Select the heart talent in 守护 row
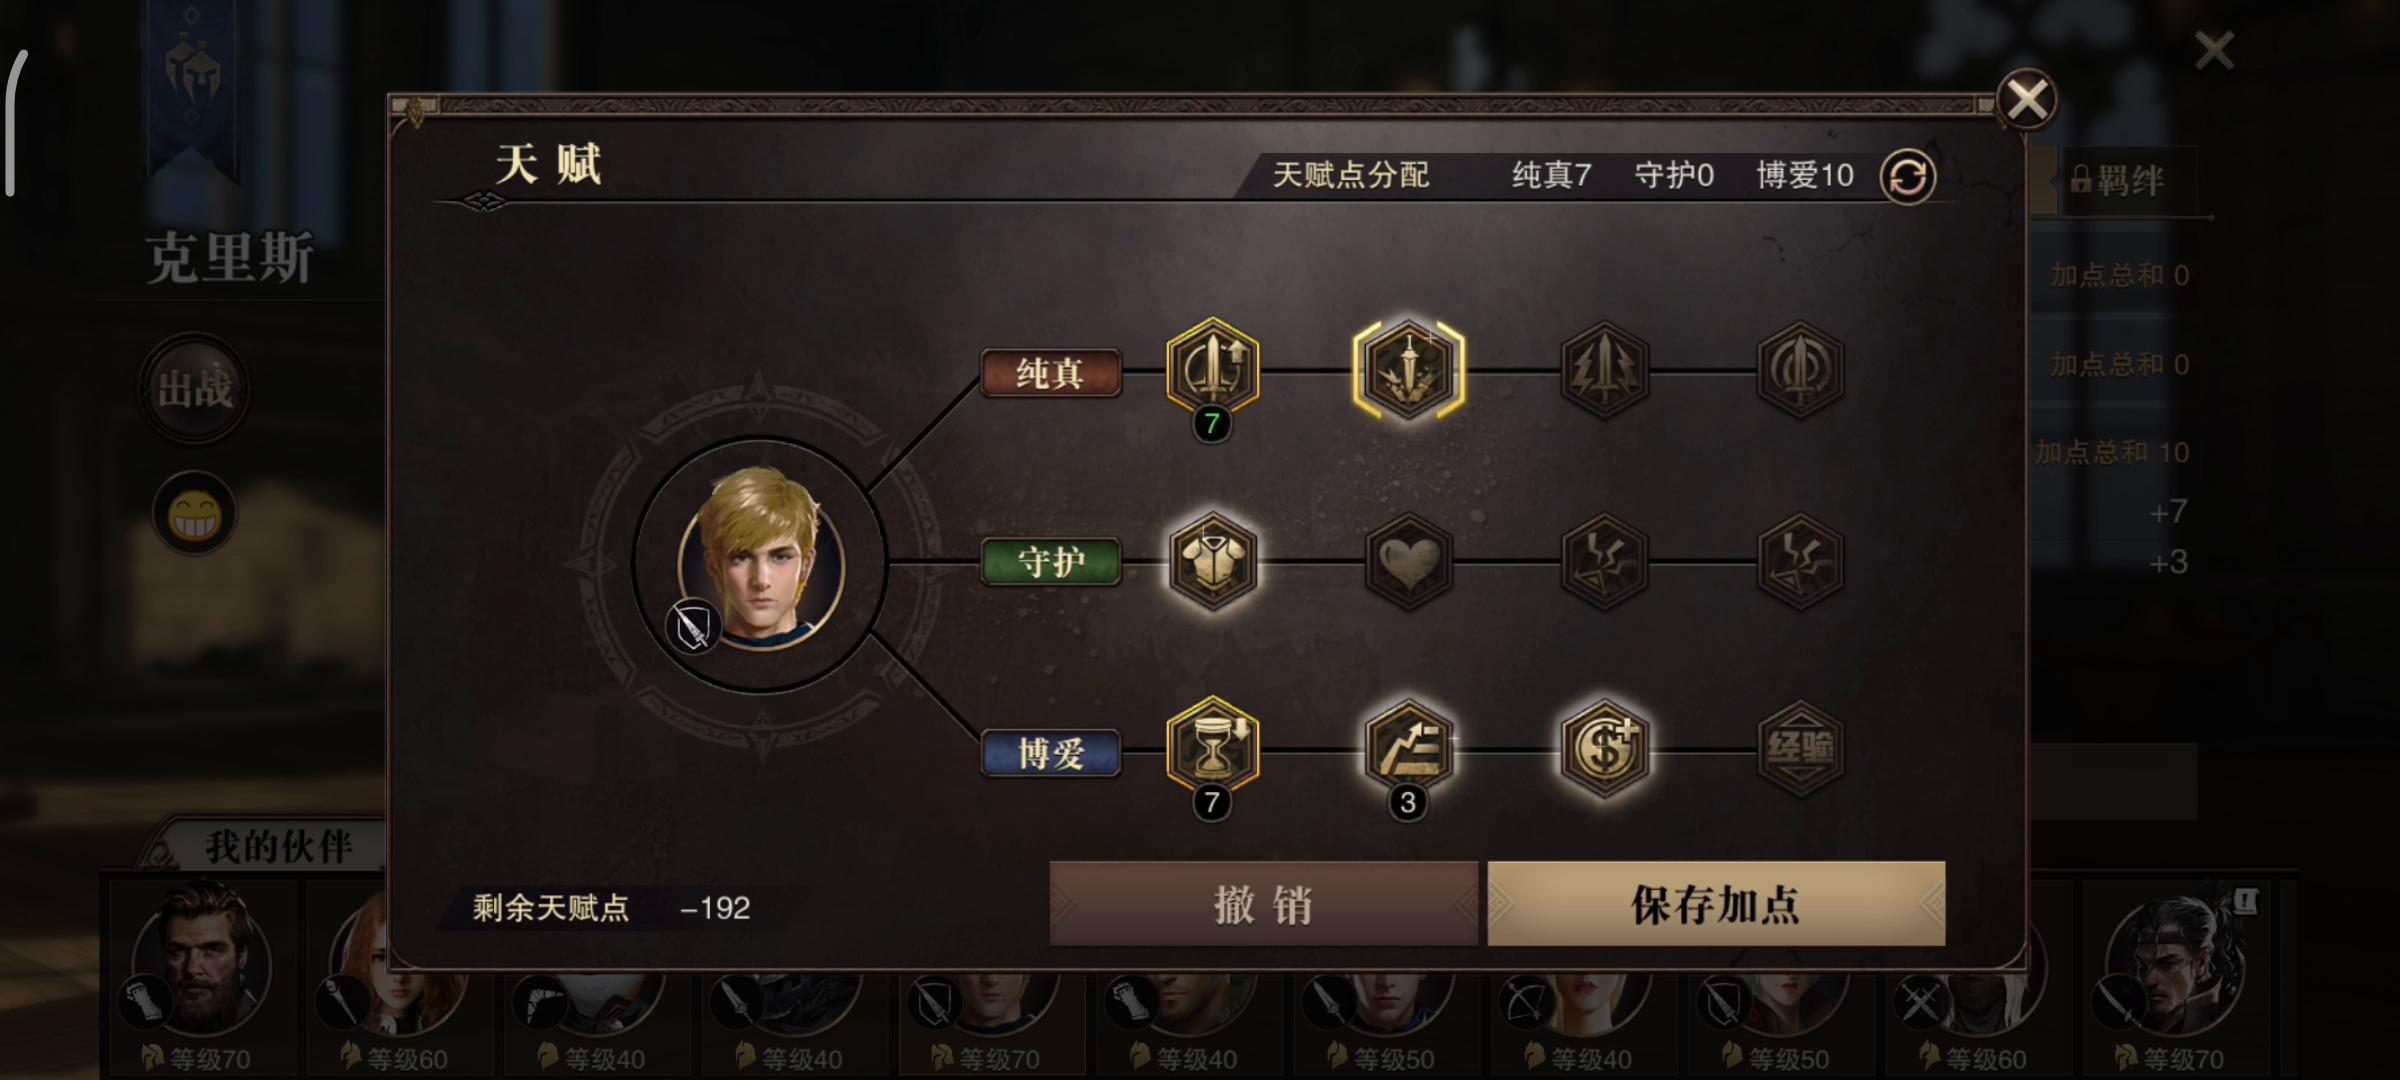Viewport: 2400px width, 1080px height. coord(1408,561)
